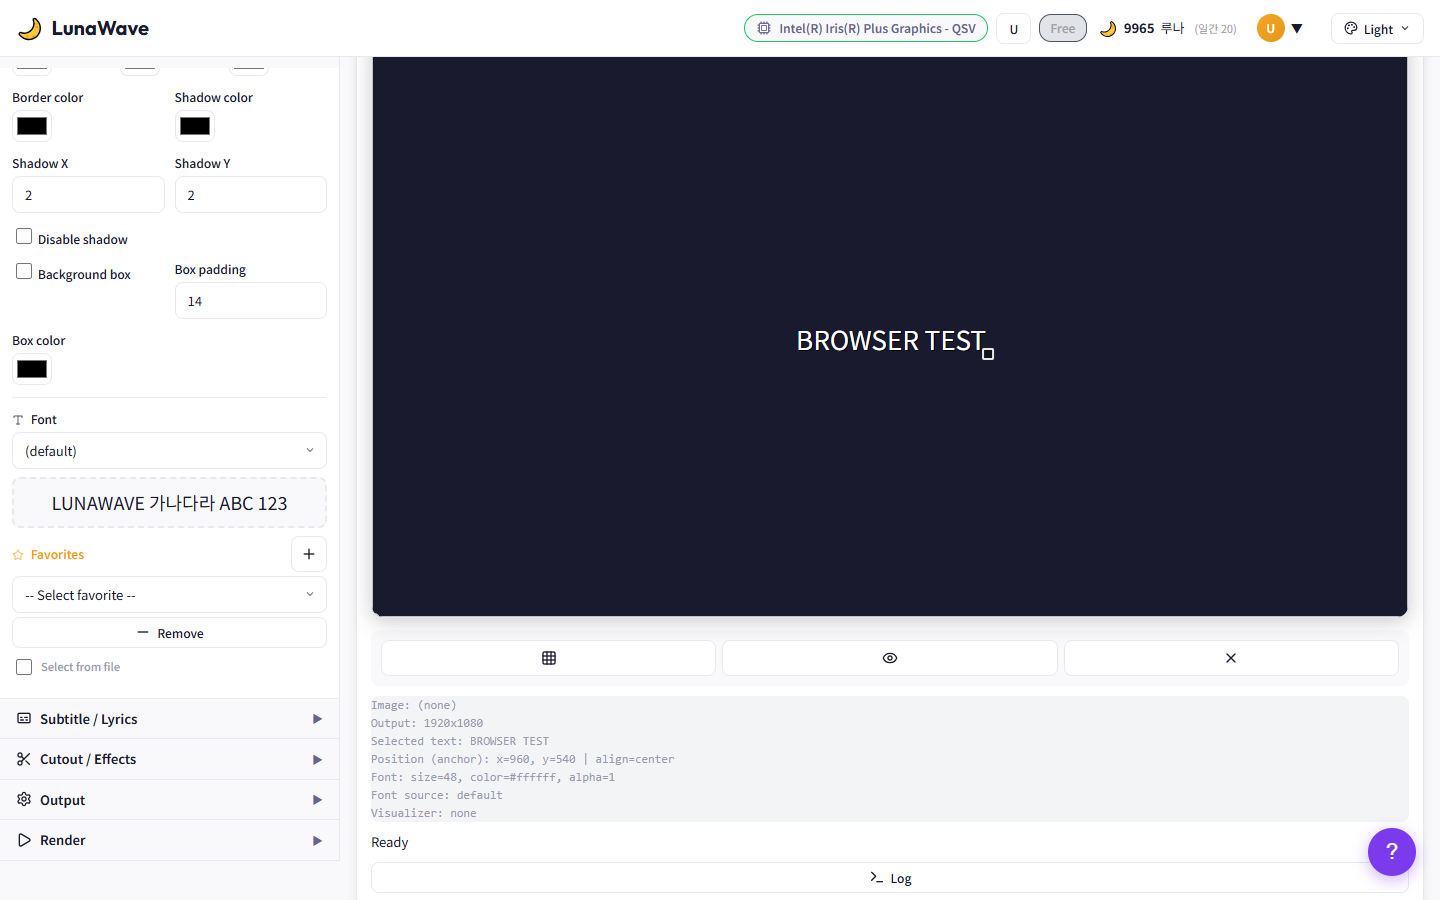Expand the Cutout / Effects section

[x=169, y=759]
